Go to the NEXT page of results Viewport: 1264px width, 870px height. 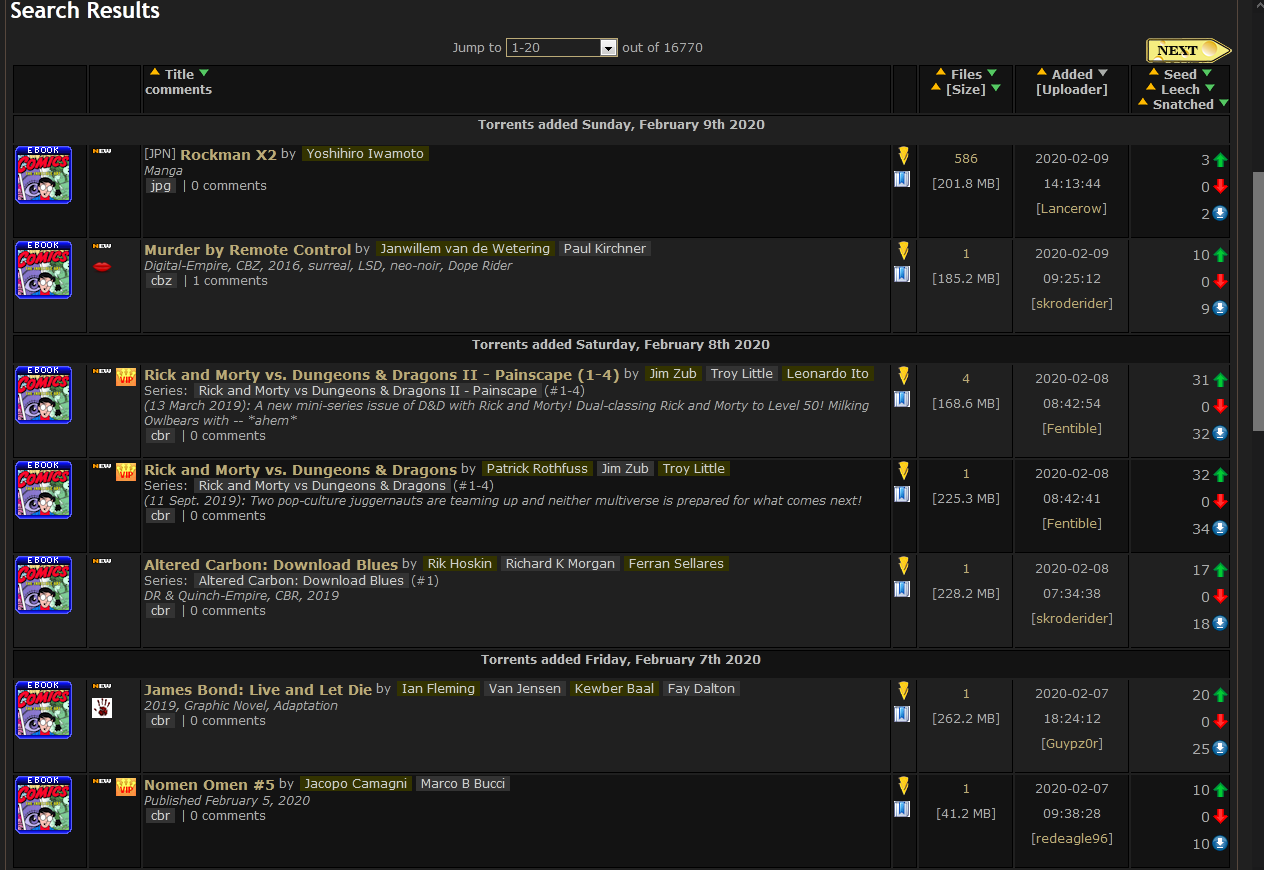1187,51
